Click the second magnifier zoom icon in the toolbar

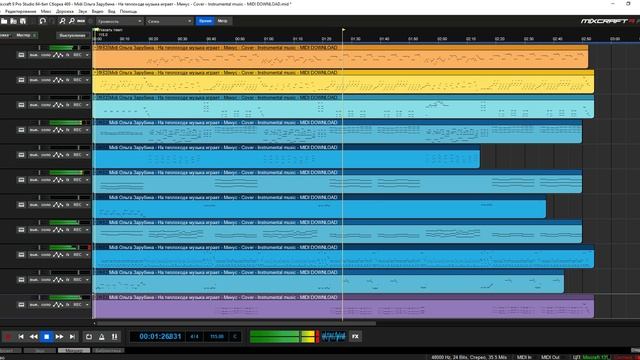click(71, 21)
